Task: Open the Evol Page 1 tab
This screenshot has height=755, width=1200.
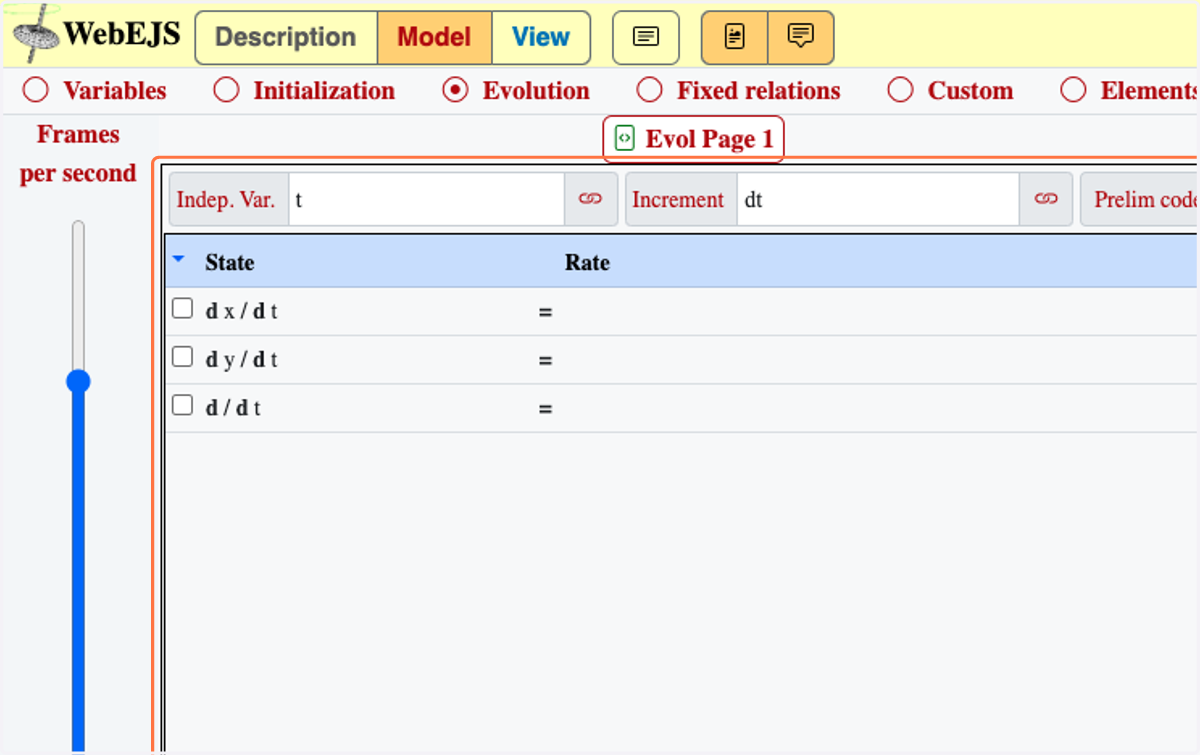Action: pos(693,139)
